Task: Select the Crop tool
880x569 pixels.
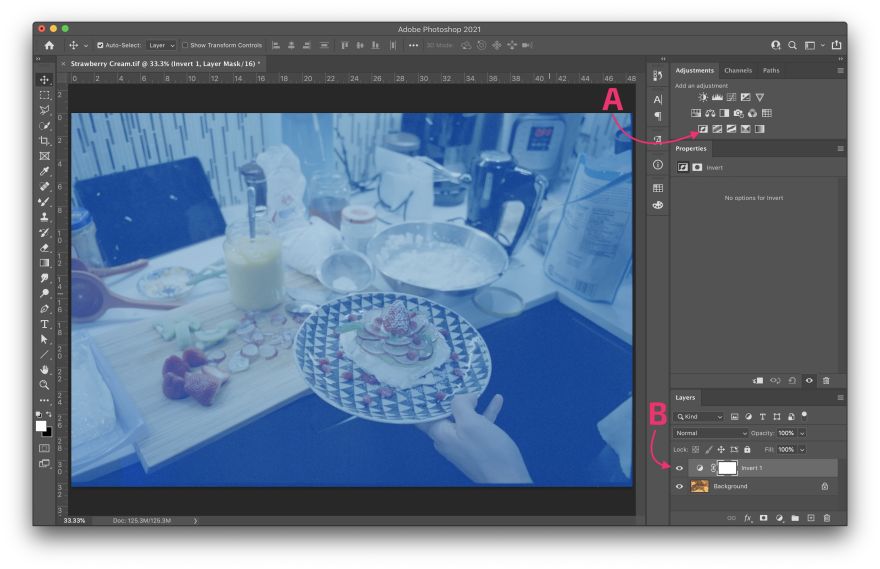Action: click(44, 141)
